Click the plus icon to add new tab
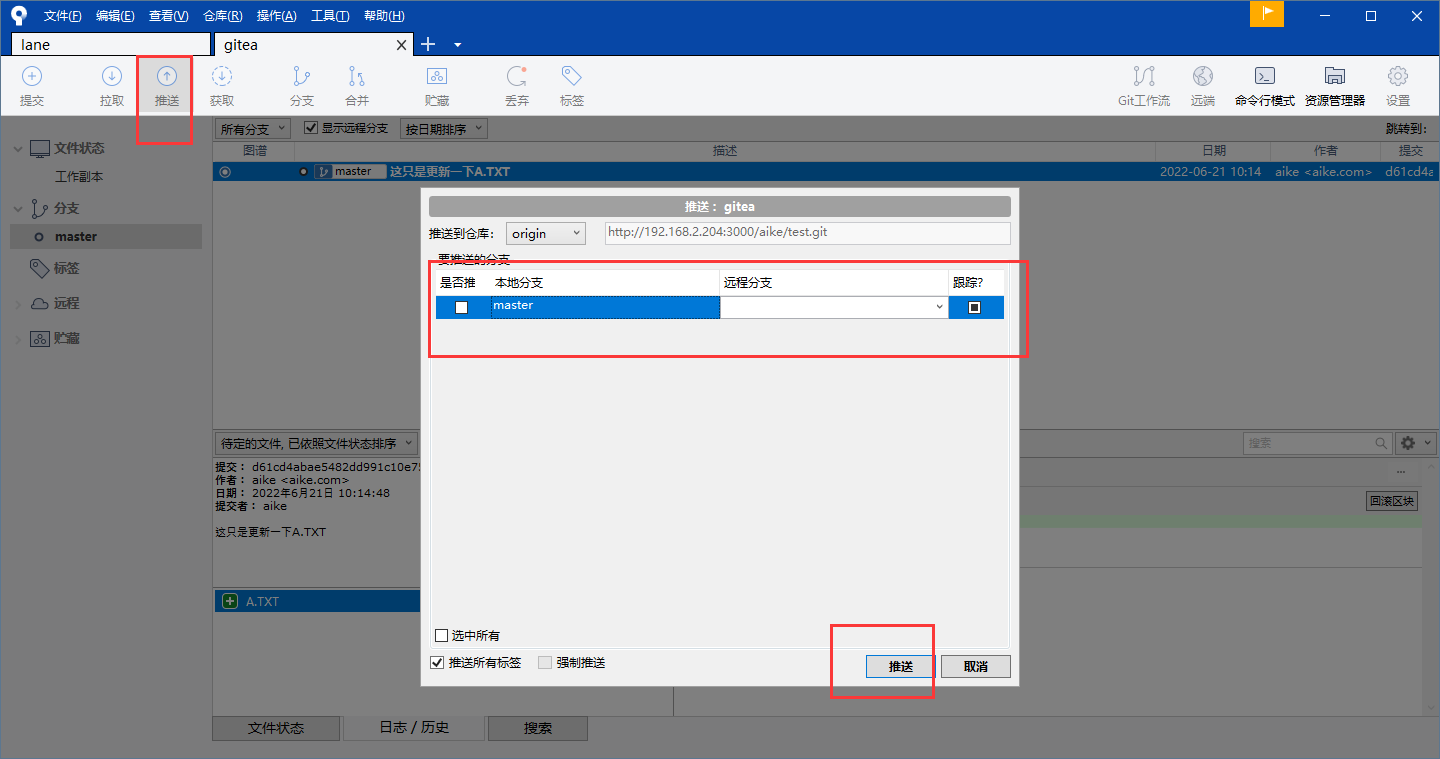 pyautogui.click(x=428, y=44)
